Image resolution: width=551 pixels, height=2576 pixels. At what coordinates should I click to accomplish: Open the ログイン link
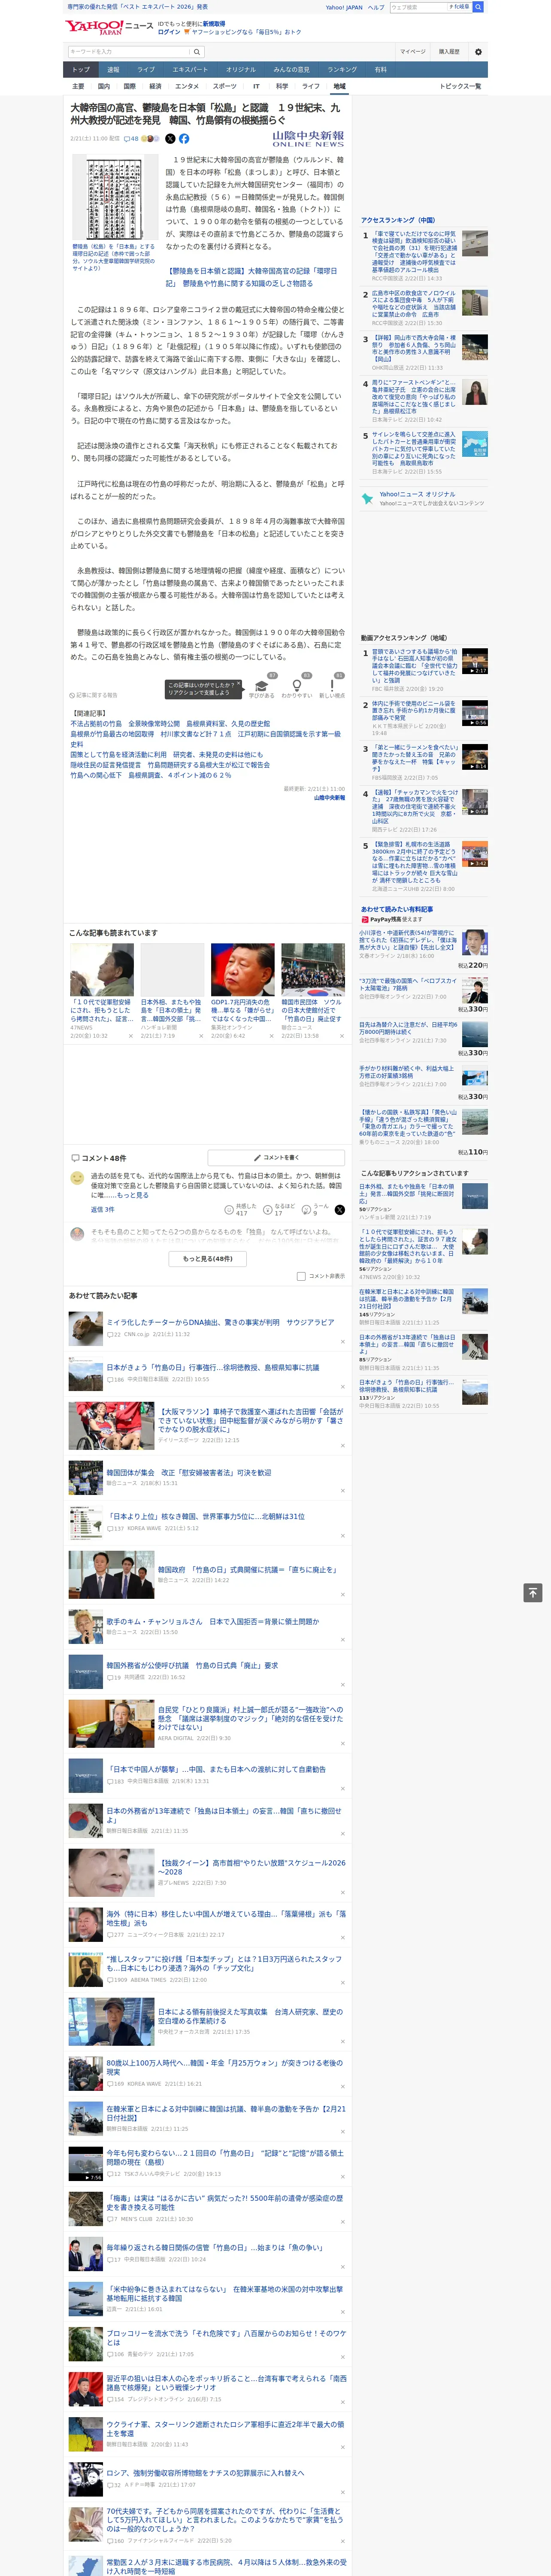[x=169, y=32]
